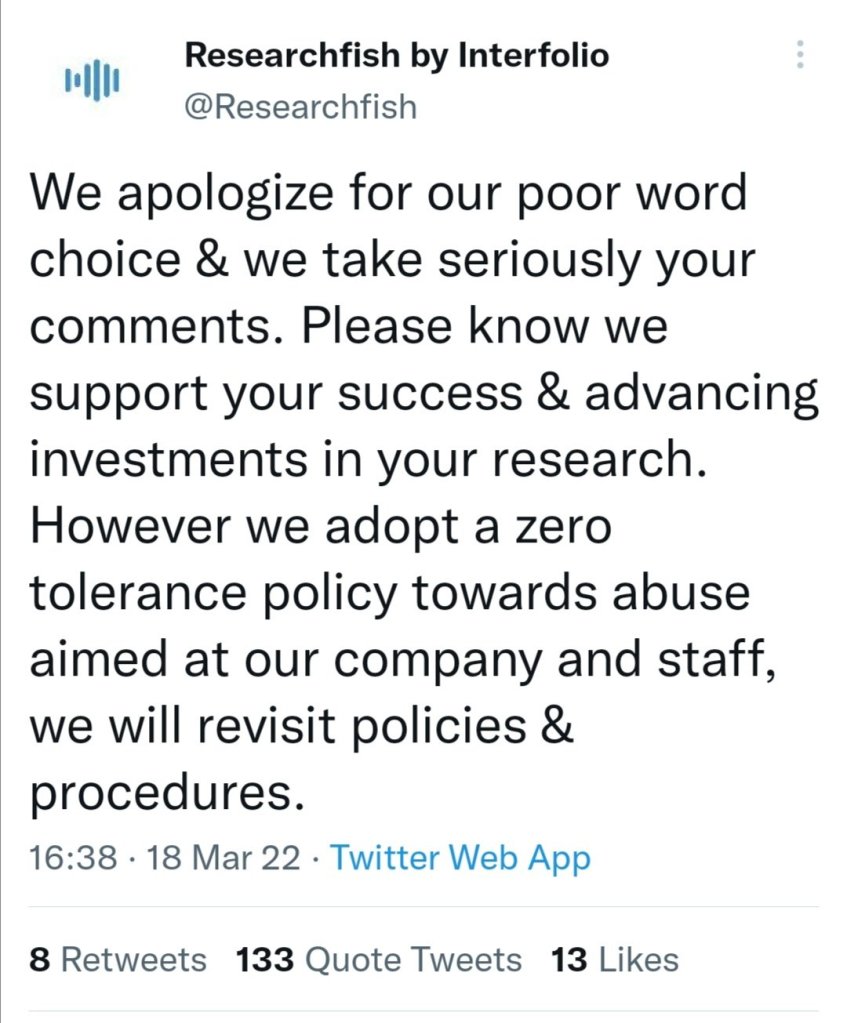This screenshot has height=1023, width=847.
Task: Click the "investments in your research." line
Action: [369, 460]
